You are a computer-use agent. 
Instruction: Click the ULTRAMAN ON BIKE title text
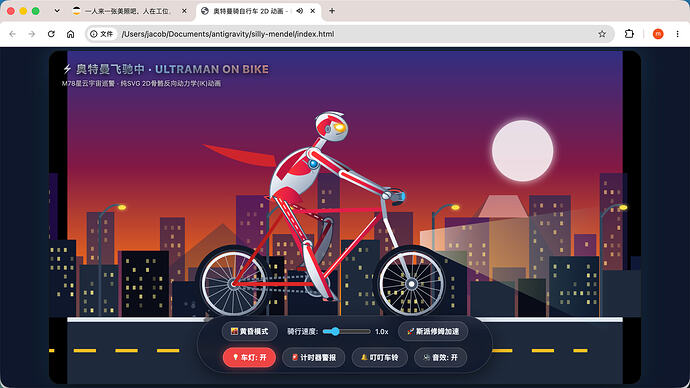212,70
